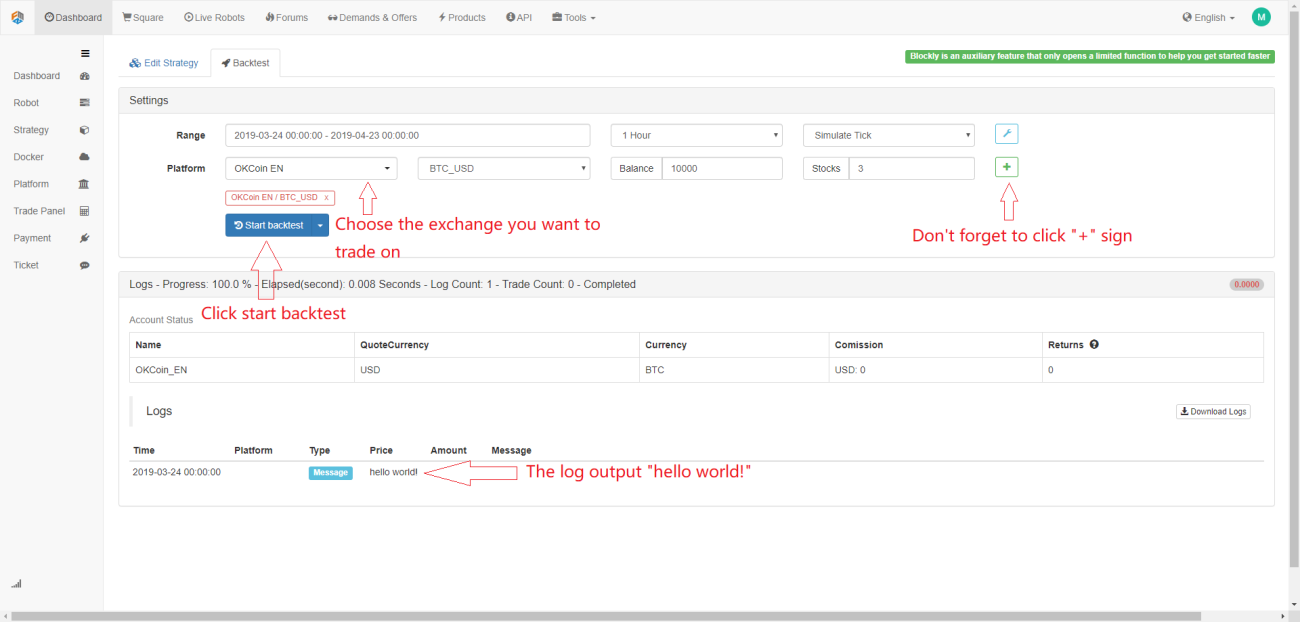Screen dimensions: 1300x622
Task: Open Robot in the sidebar
Action: pos(26,103)
